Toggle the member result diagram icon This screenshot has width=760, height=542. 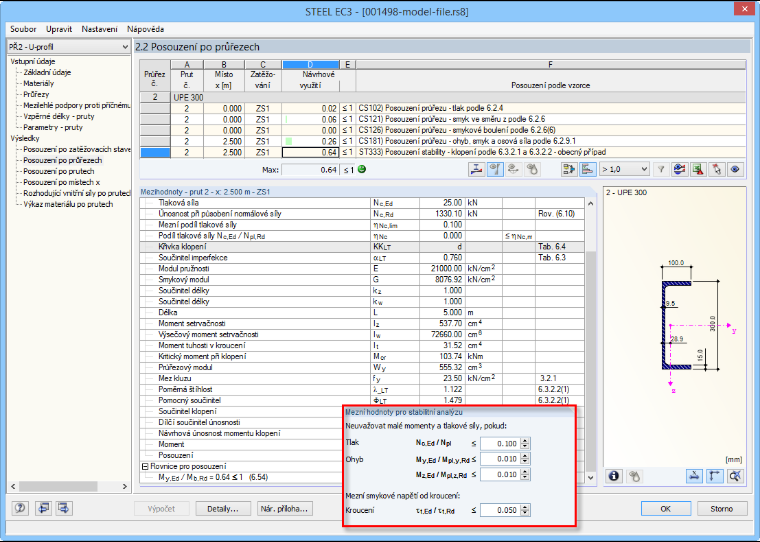(495, 169)
